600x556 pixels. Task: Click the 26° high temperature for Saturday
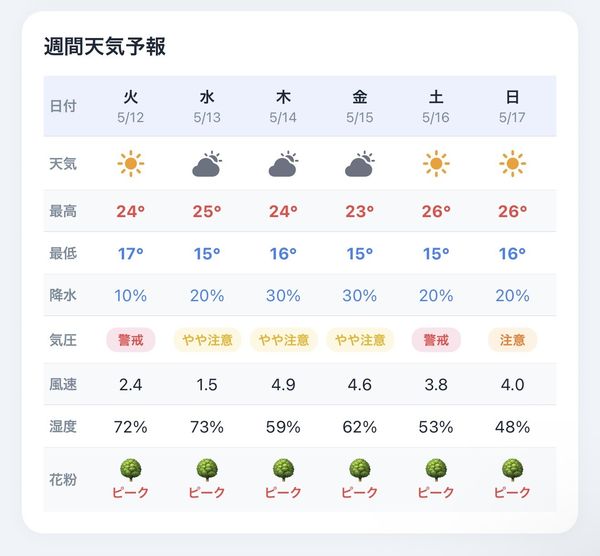coord(436,211)
